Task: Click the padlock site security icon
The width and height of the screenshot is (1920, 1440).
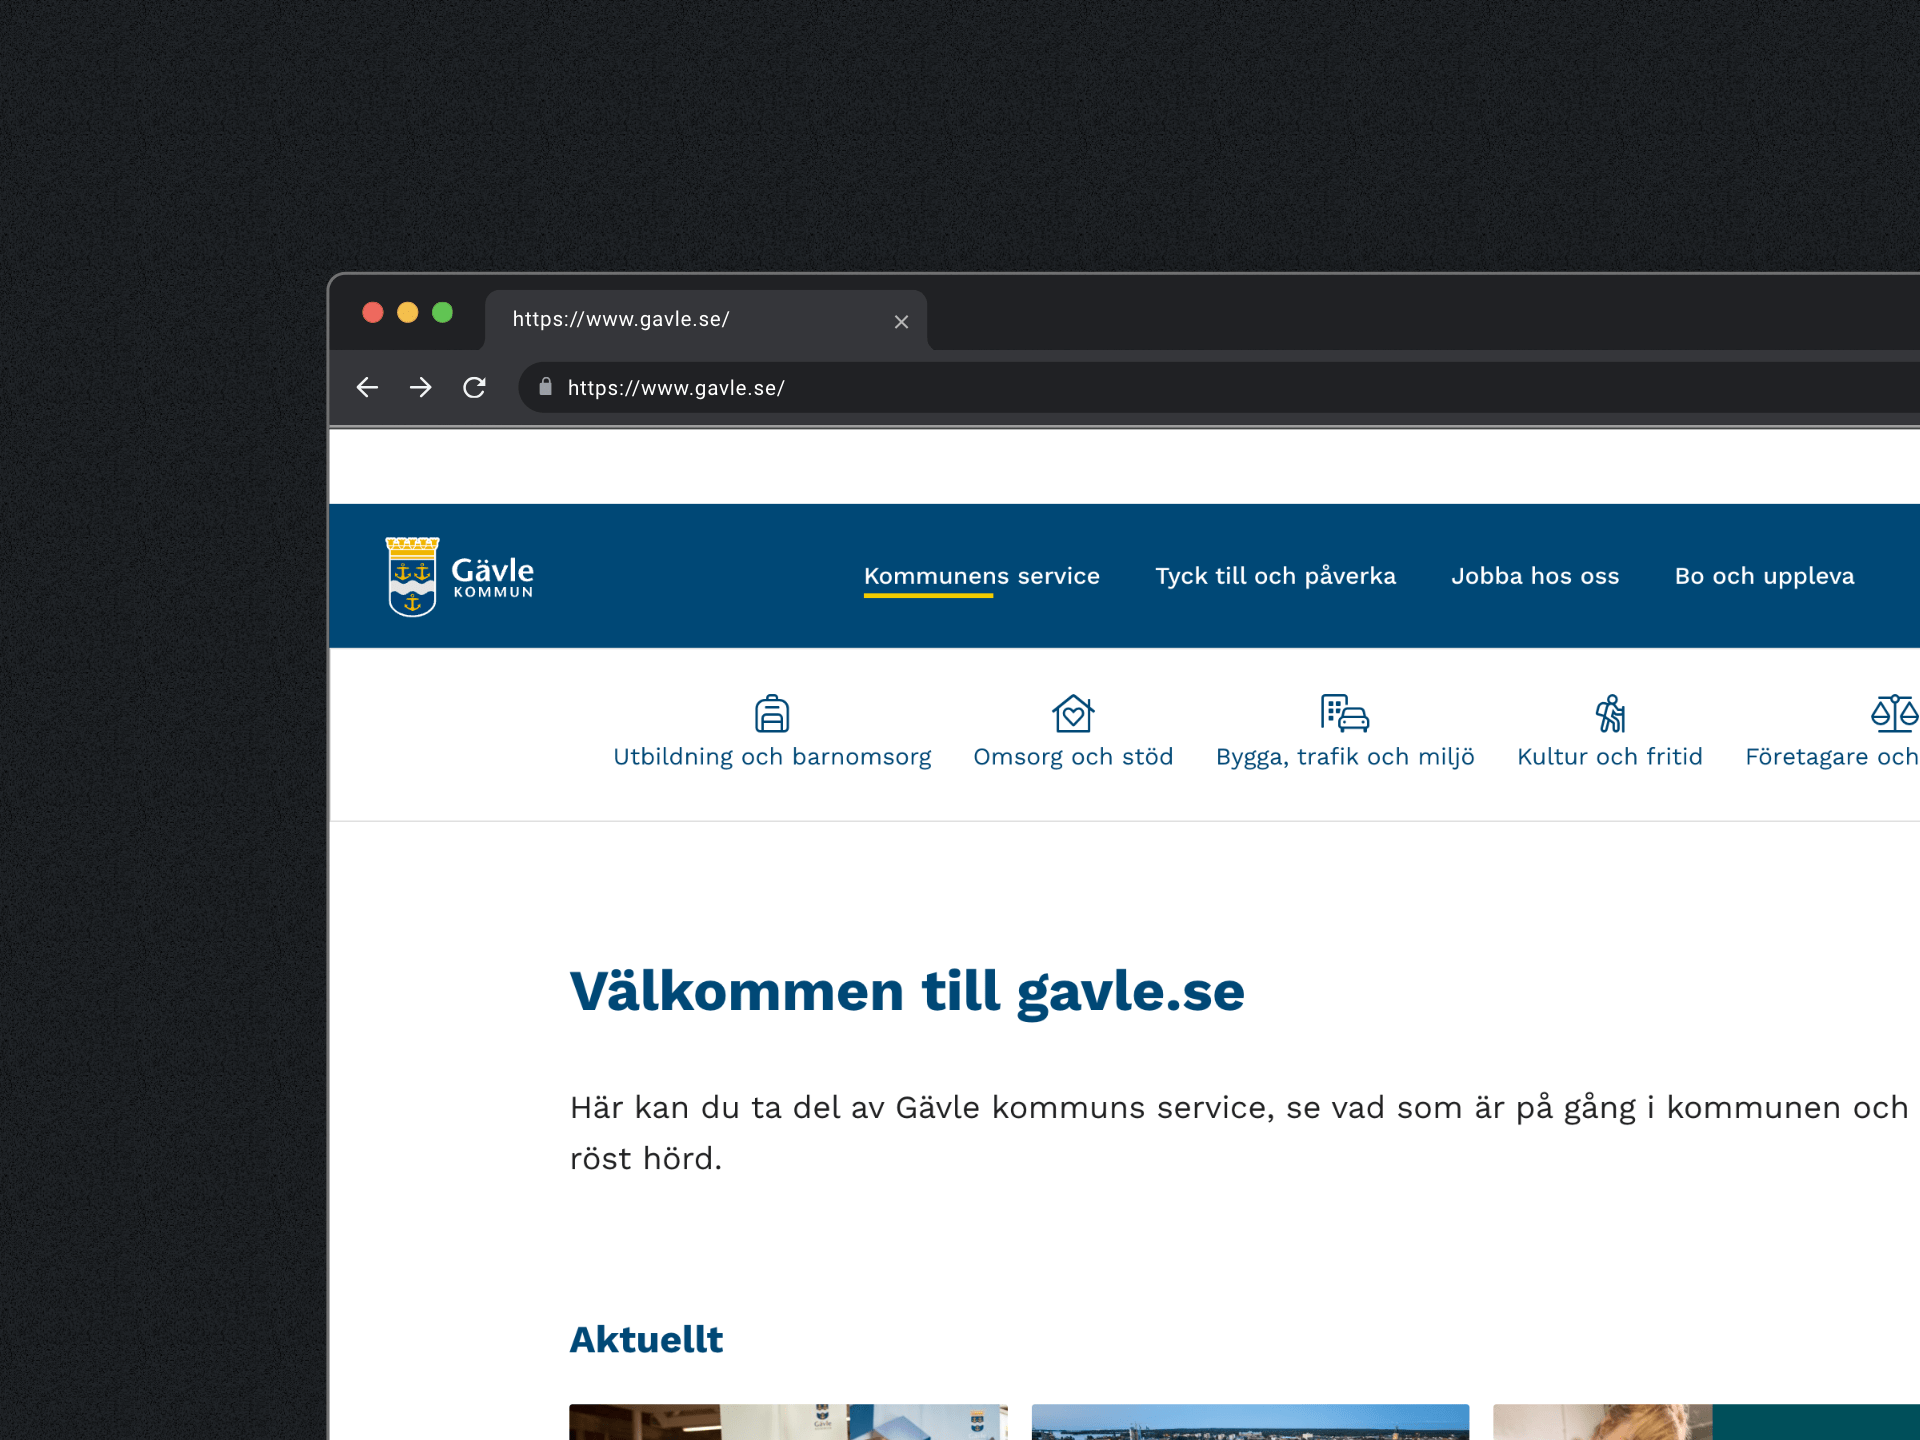Action: 545,388
